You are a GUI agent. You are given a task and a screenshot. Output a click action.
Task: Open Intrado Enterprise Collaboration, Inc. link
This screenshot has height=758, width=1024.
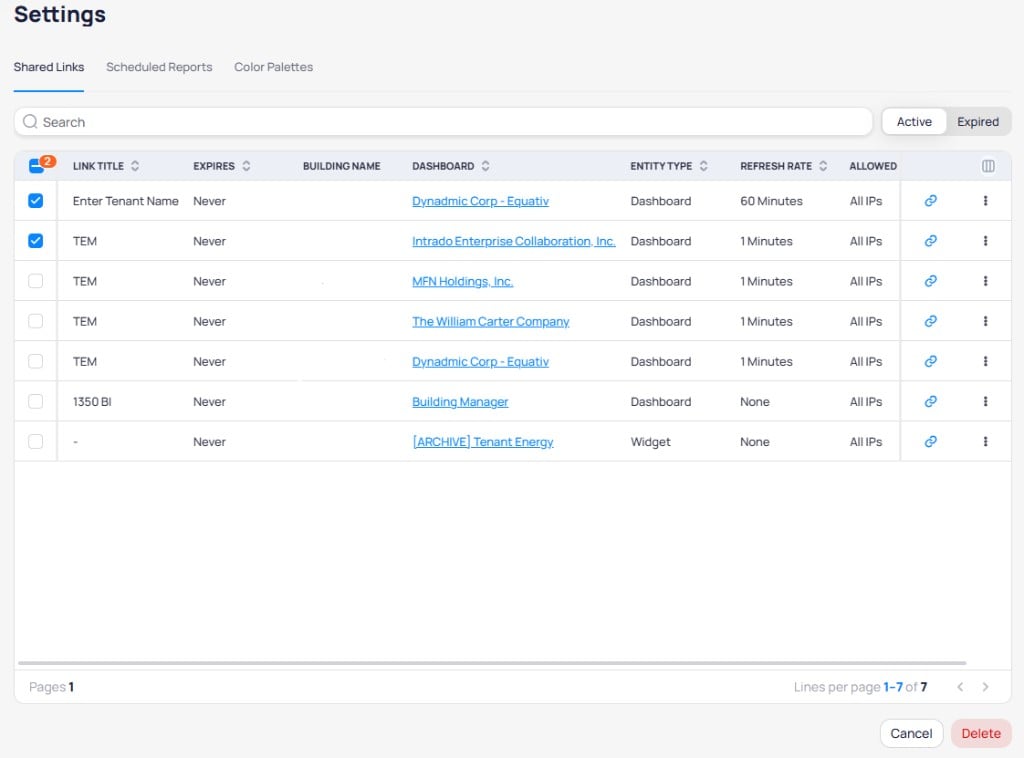514,241
